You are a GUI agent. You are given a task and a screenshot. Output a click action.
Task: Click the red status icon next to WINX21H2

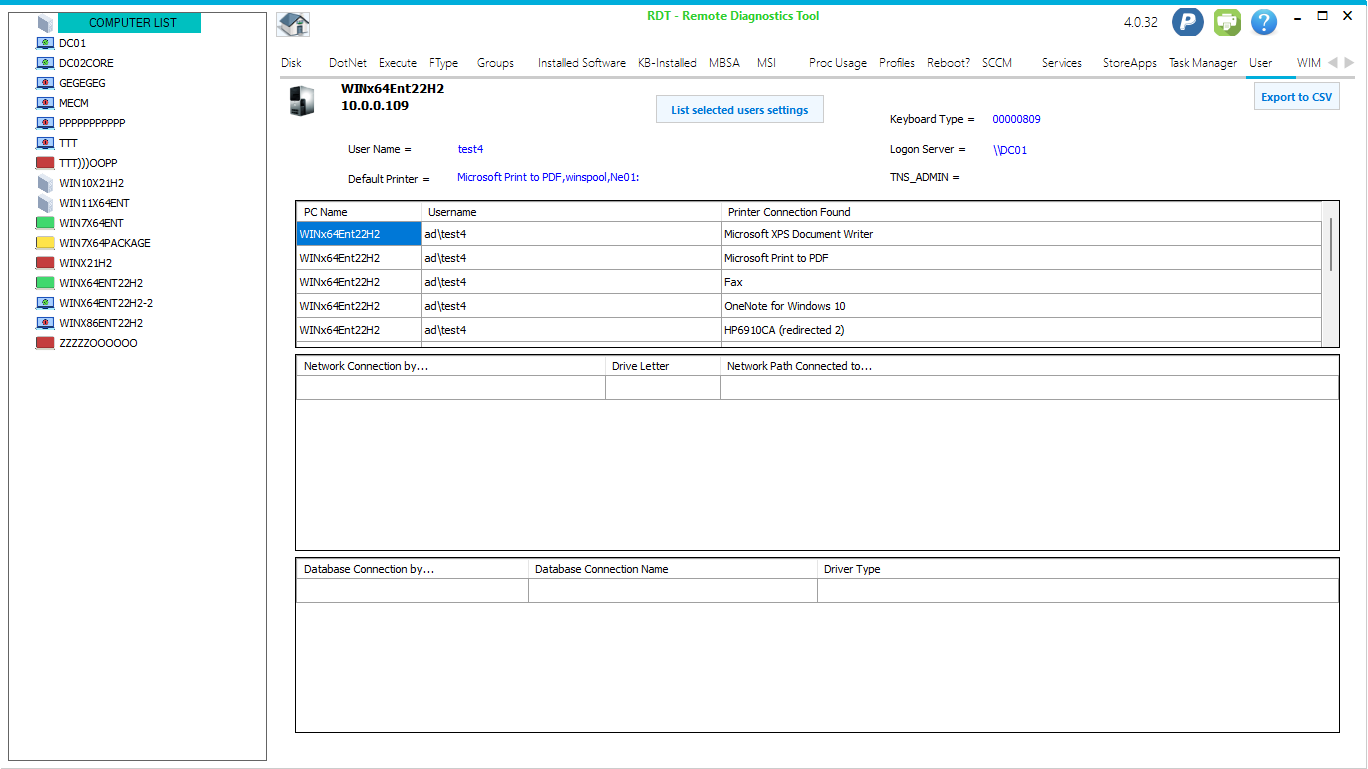[44, 263]
